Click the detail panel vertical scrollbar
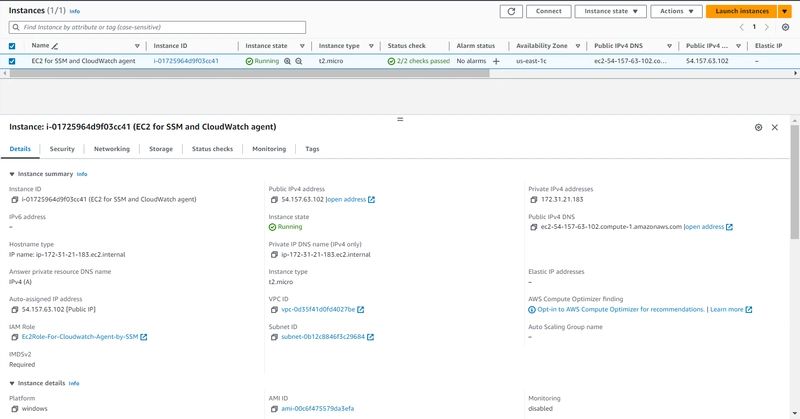The height and width of the screenshot is (419, 800). point(794,181)
